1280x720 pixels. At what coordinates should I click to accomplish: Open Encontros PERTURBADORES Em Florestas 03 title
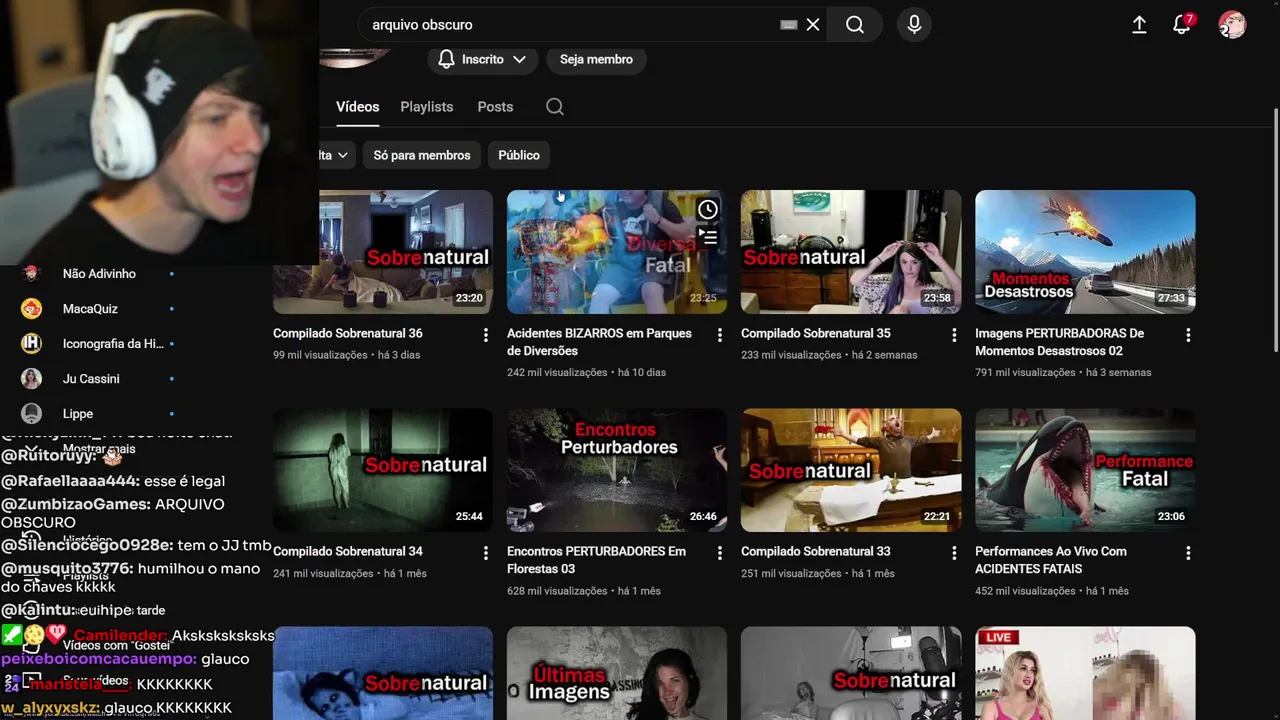coord(597,560)
